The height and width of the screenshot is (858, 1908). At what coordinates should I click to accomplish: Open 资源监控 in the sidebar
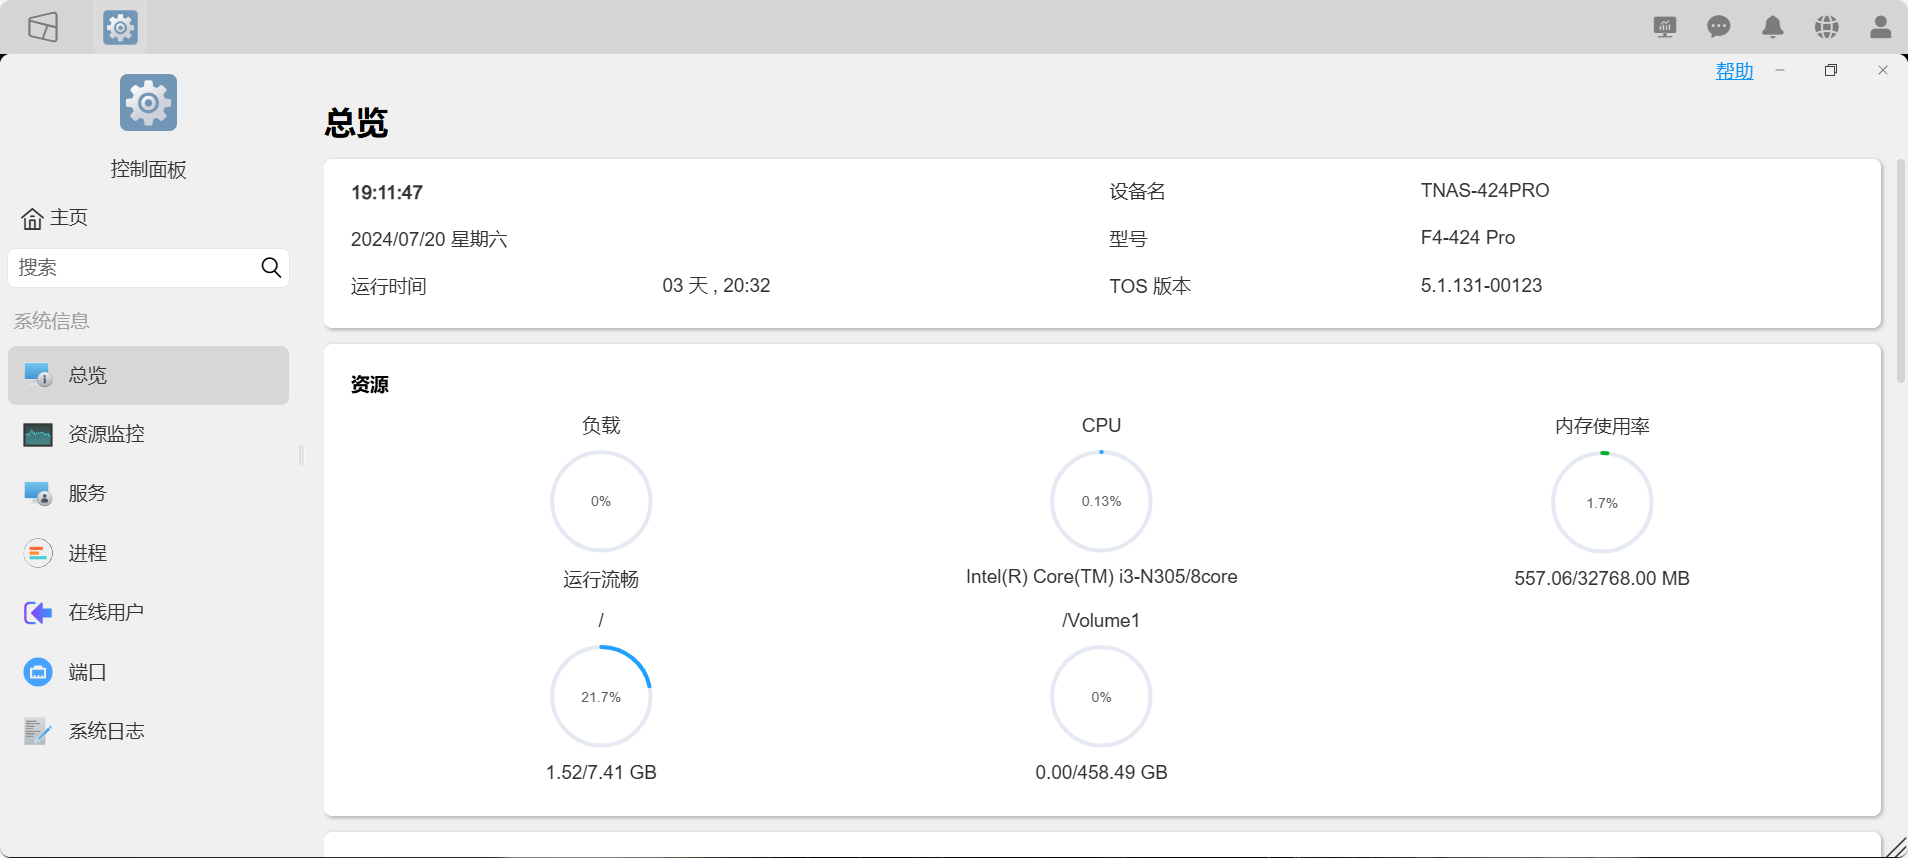tap(148, 434)
